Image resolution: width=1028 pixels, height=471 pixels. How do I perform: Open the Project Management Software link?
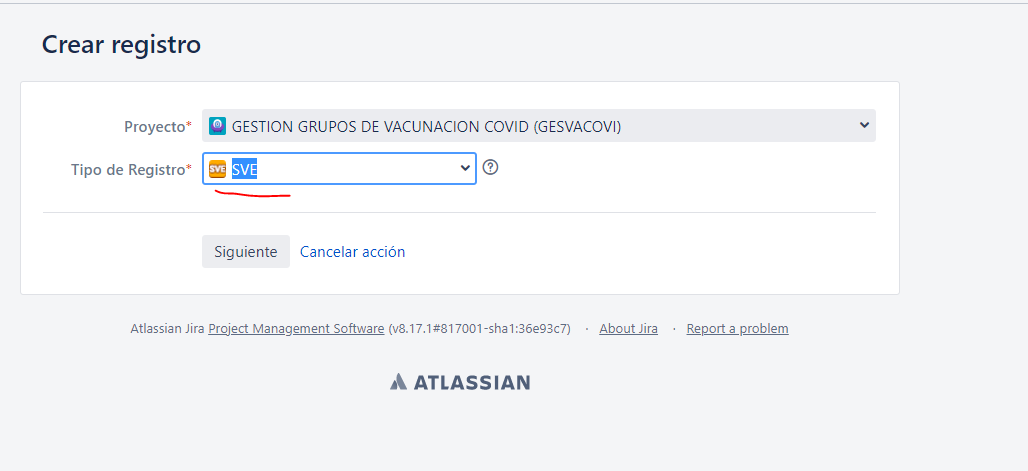(296, 329)
